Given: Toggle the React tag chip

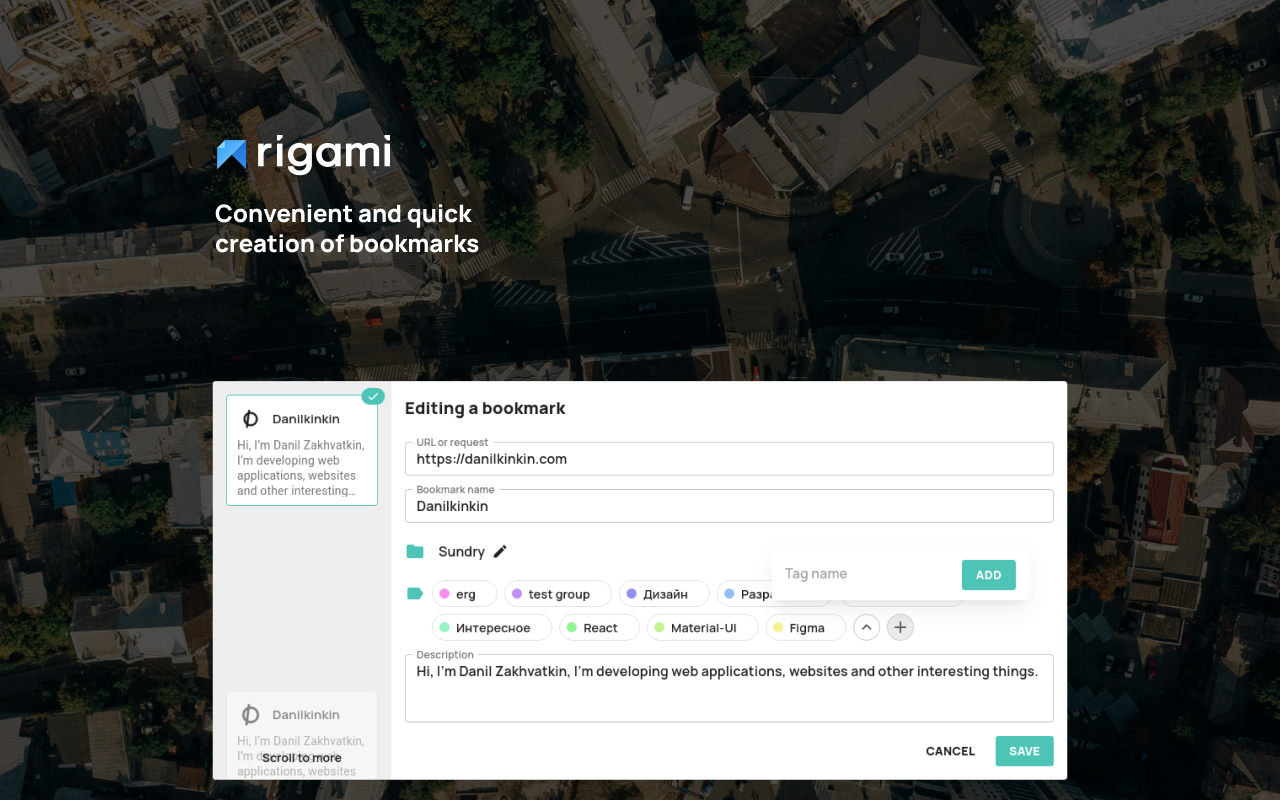Looking at the screenshot, I should click(599, 628).
